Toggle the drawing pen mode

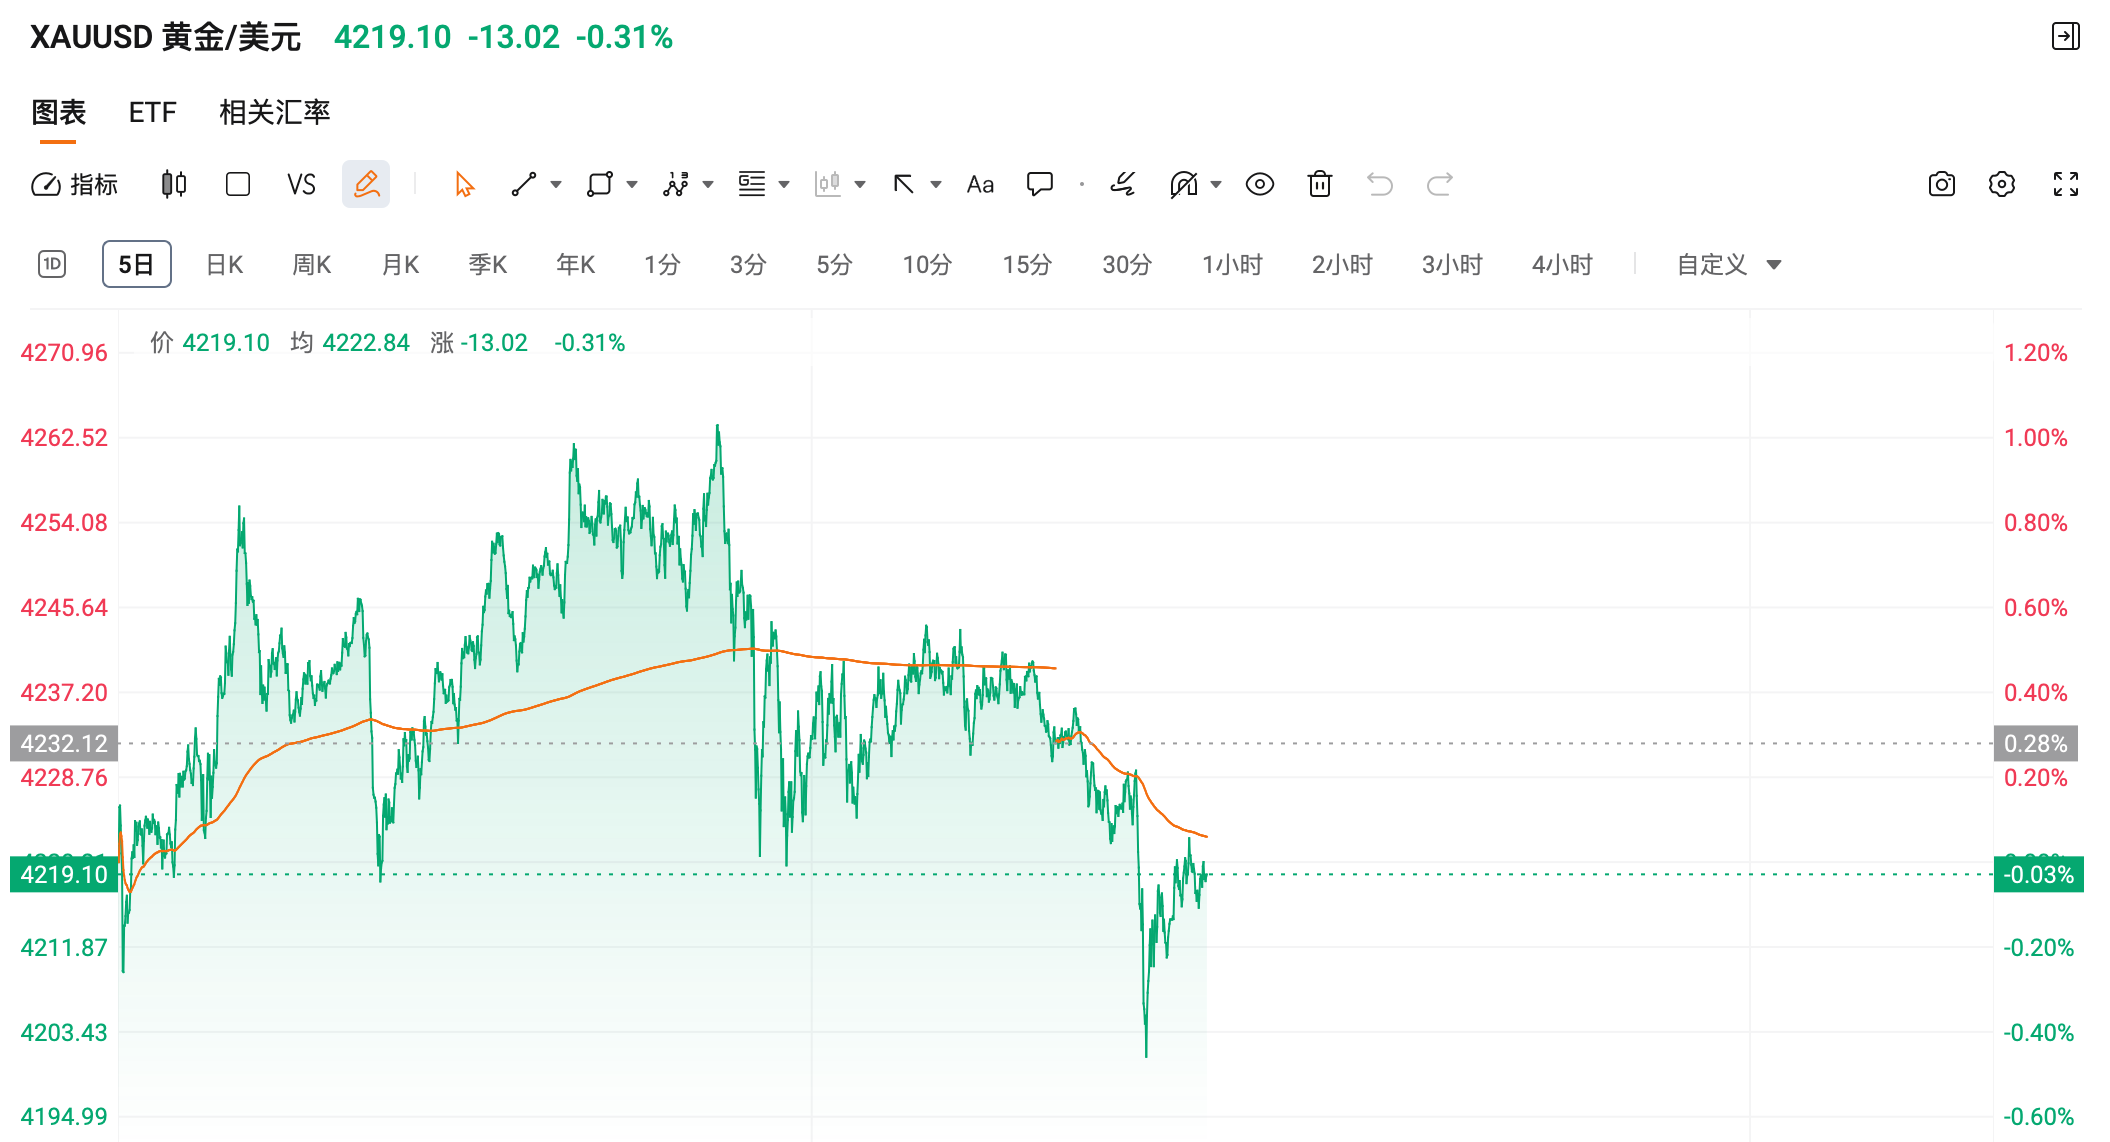click(366, 184)
